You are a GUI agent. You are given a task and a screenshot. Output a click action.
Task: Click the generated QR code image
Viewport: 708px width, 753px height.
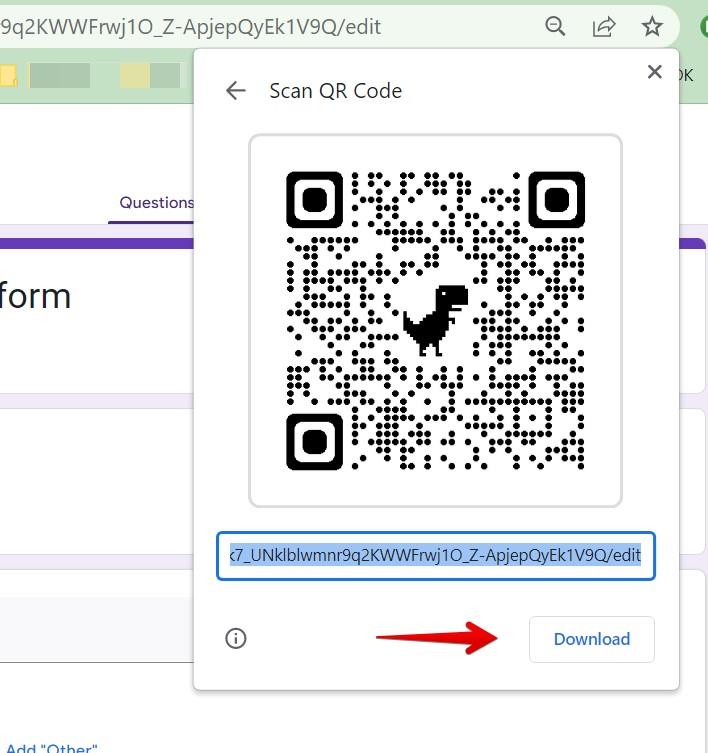click(x=436, y=320)
